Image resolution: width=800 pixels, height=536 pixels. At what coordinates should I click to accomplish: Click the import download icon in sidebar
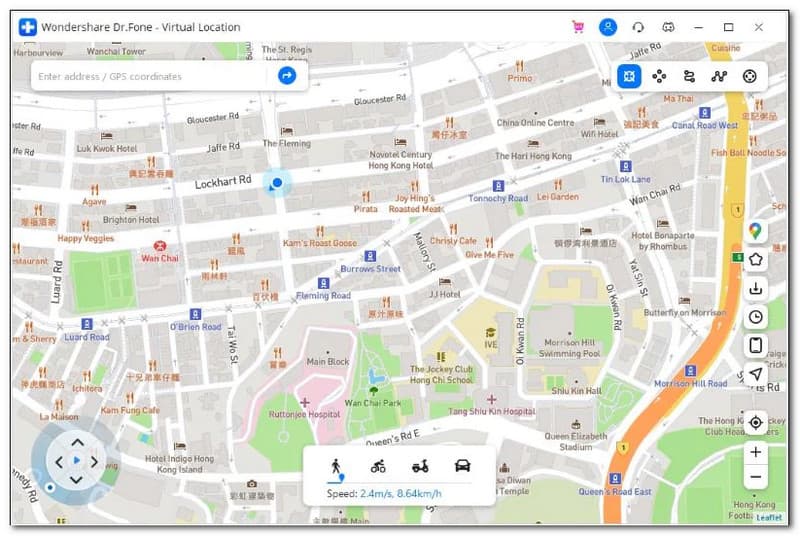coord(756,288)
